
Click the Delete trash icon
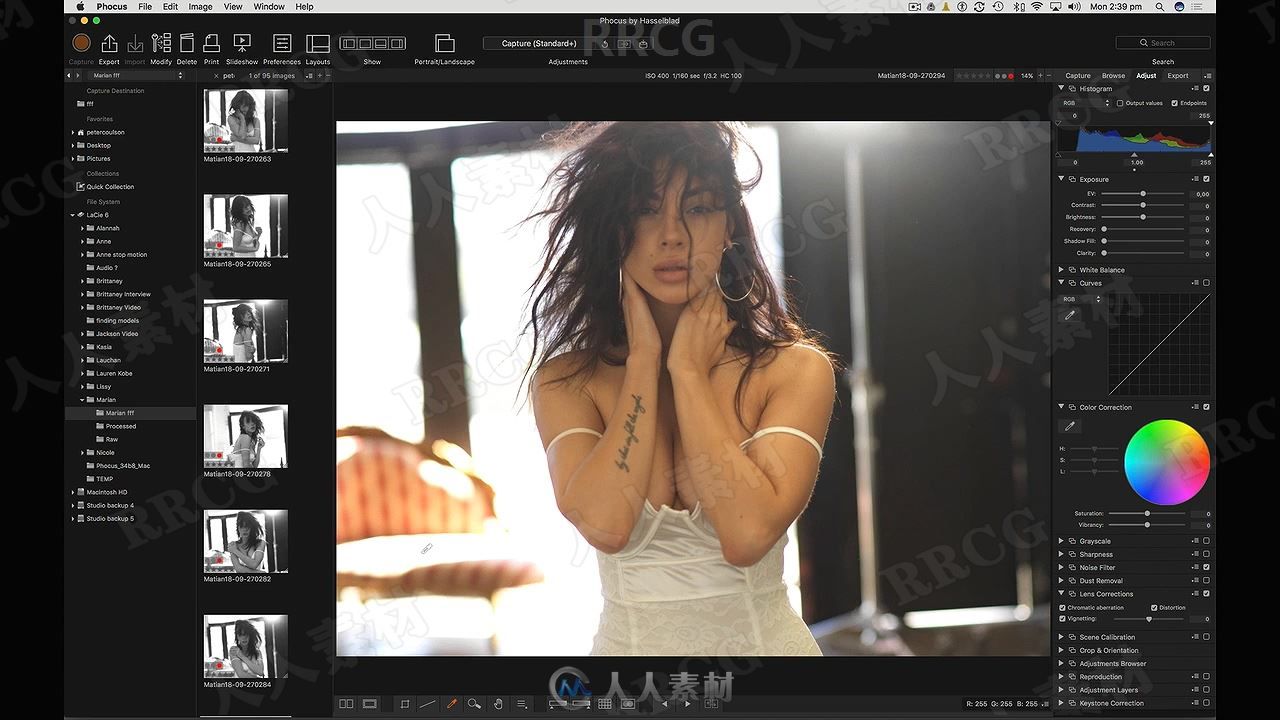(x=187, y=43)
